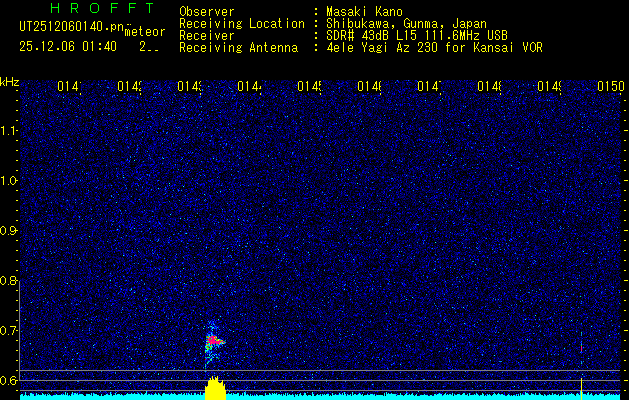Click the 0143 time marker
629x400 pixels.
tap(189, 86)
